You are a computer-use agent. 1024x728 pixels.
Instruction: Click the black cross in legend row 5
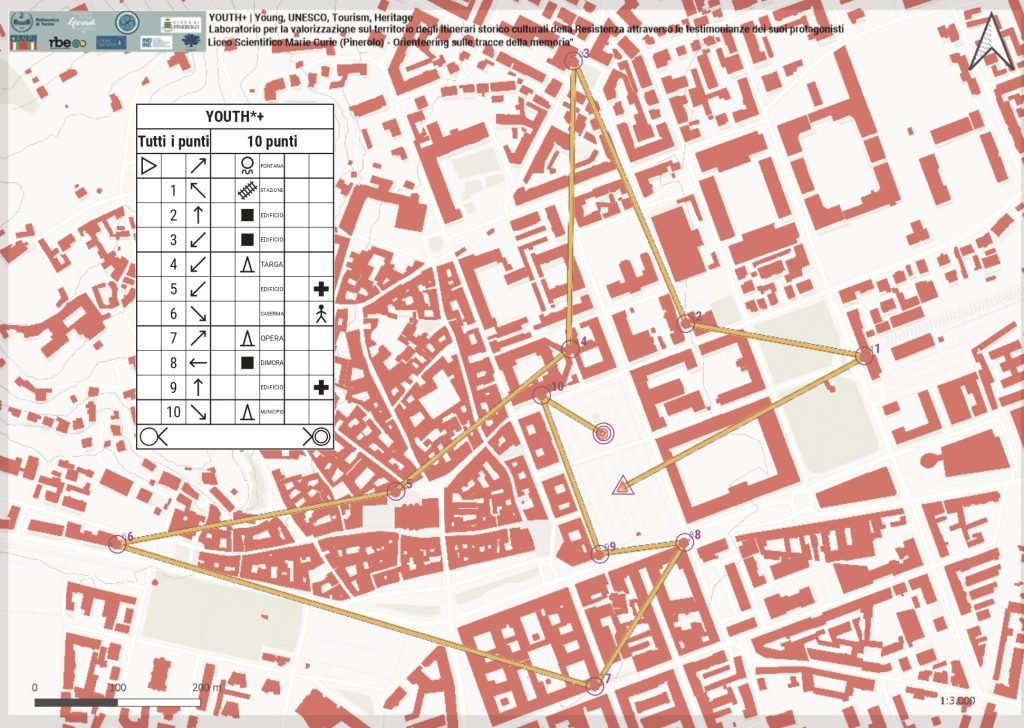tap(321, 289)
